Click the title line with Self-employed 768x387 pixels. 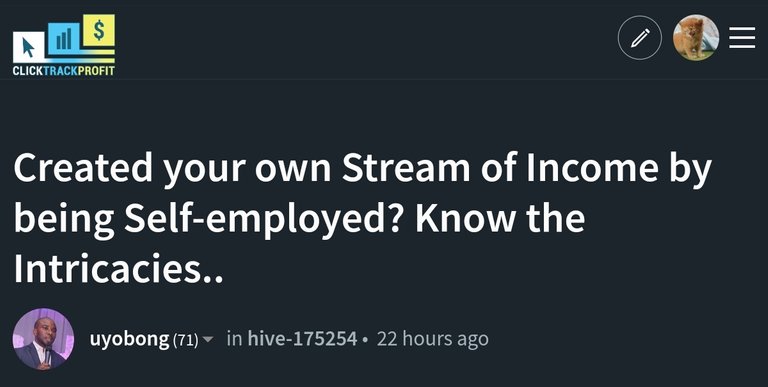[x=299, y=219]
